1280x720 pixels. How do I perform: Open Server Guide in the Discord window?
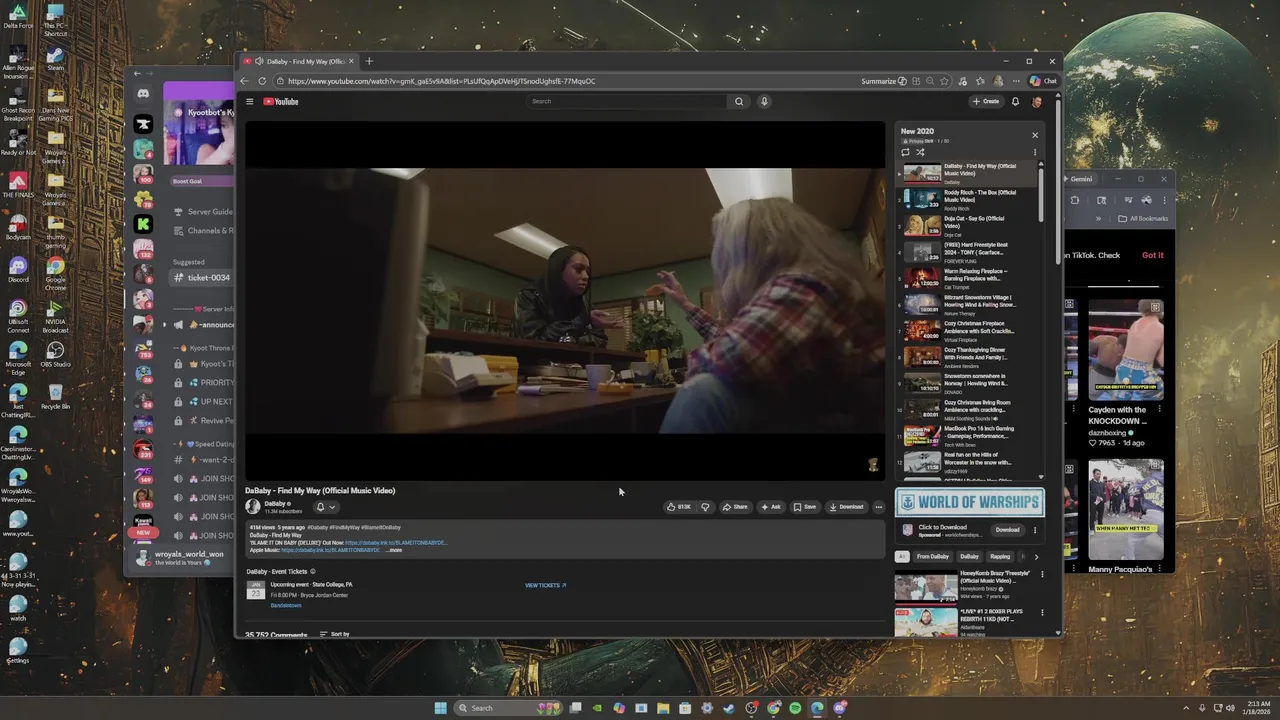coord(203,211)
